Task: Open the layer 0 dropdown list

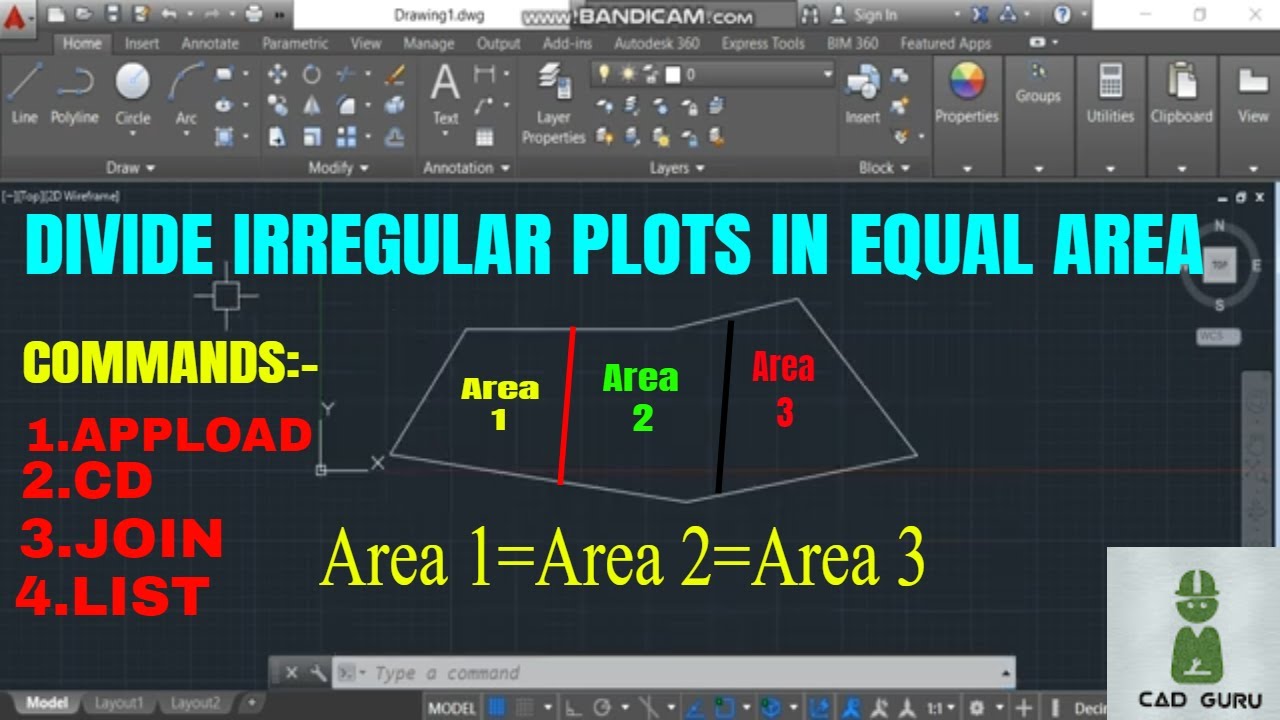Action: (x=826, y=74)
